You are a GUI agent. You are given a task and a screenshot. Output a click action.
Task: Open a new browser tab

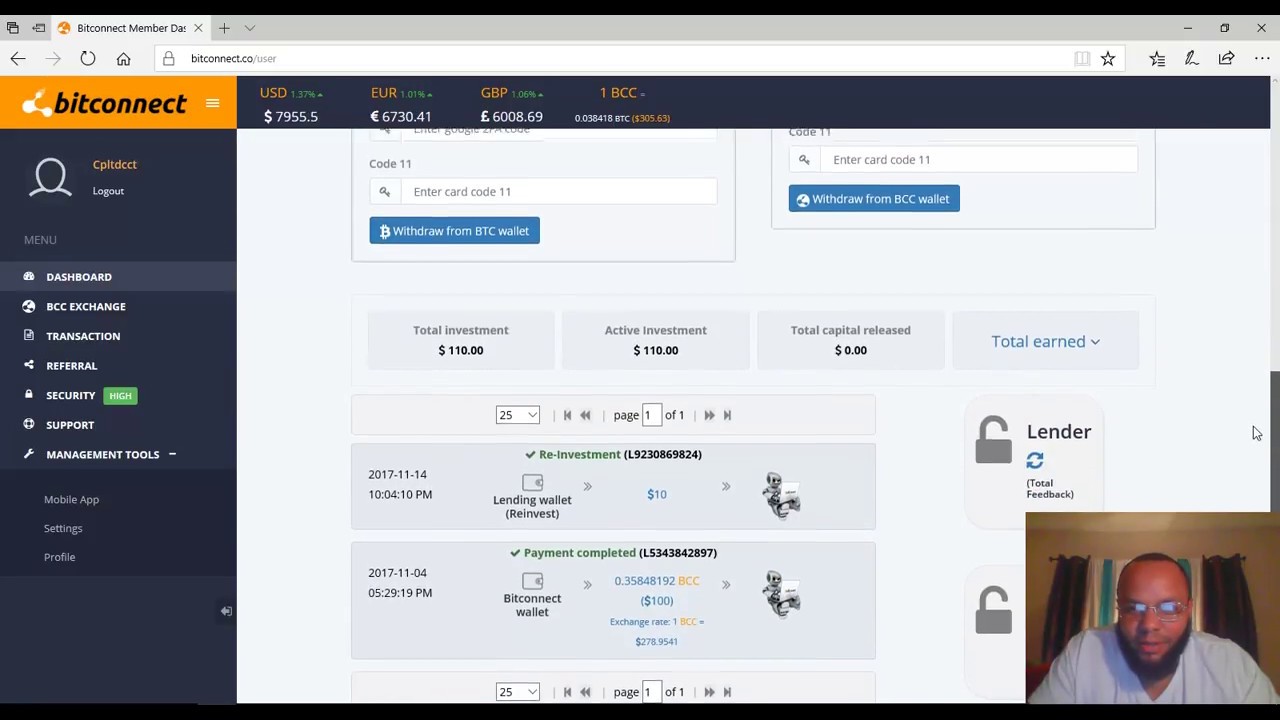224,28
